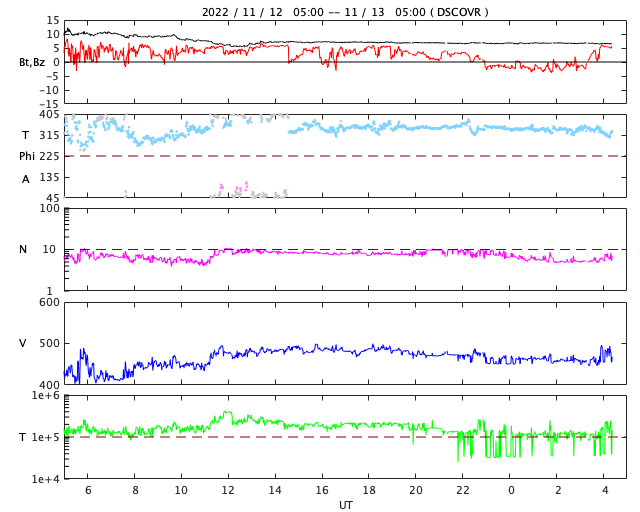640x512 pixels.
Task: Click the 12 hour tick label
Action: [x=228, y=490]
